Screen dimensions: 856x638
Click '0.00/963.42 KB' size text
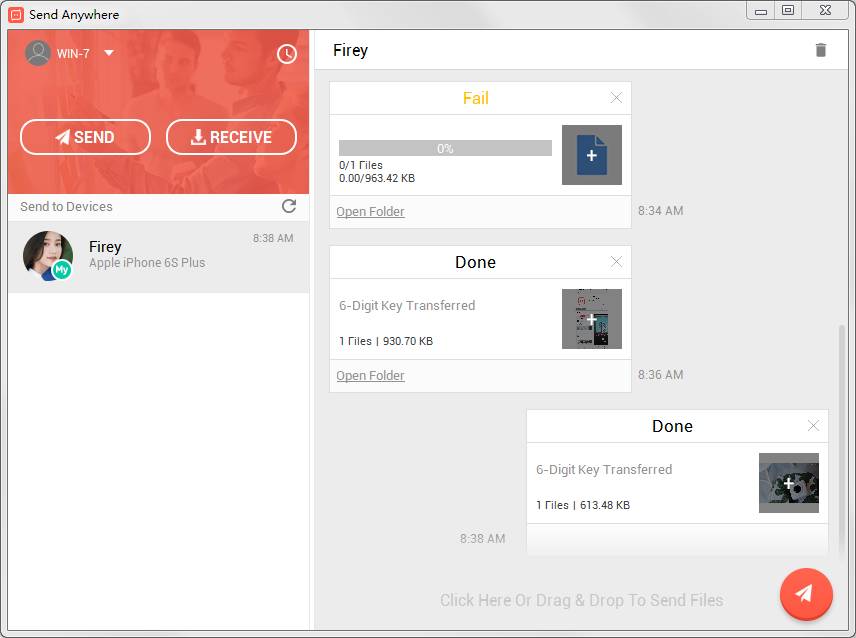point(377,178)
